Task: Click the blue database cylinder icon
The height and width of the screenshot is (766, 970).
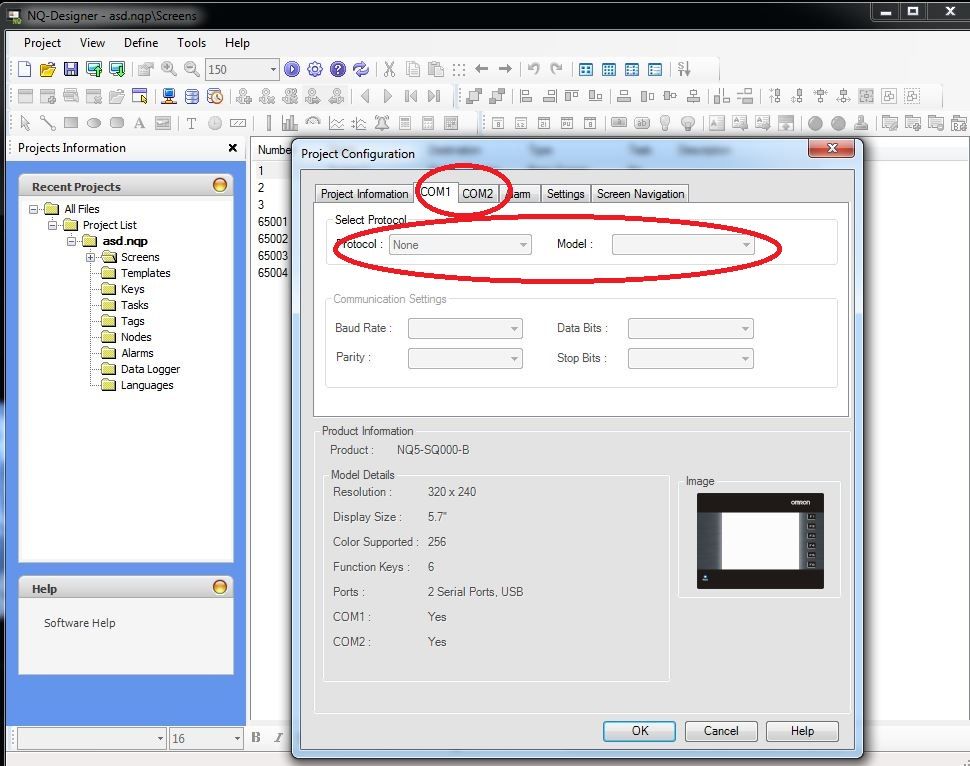Action: (x=192, y=96)
